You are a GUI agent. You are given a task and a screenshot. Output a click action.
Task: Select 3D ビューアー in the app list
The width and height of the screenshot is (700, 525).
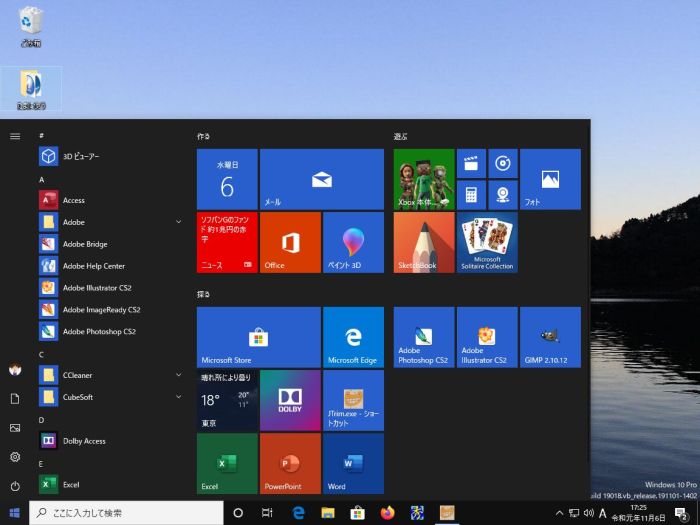point(80,156)
